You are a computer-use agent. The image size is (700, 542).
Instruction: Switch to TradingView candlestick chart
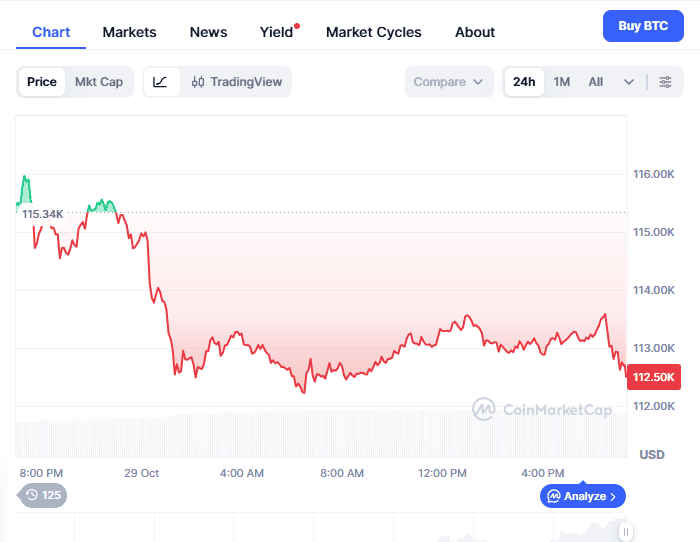pyautogui.click(x=237, y=82)
